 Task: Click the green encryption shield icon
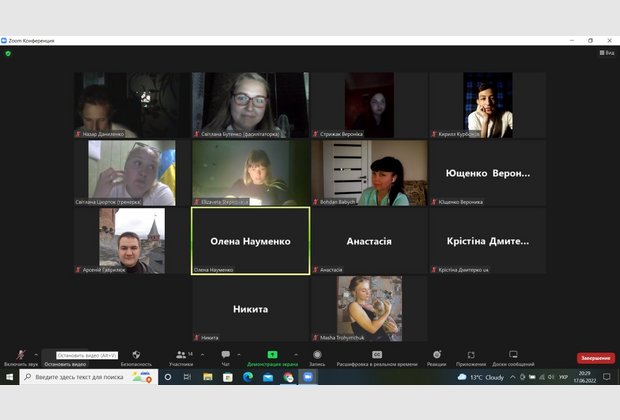click(x=8, y=53)
